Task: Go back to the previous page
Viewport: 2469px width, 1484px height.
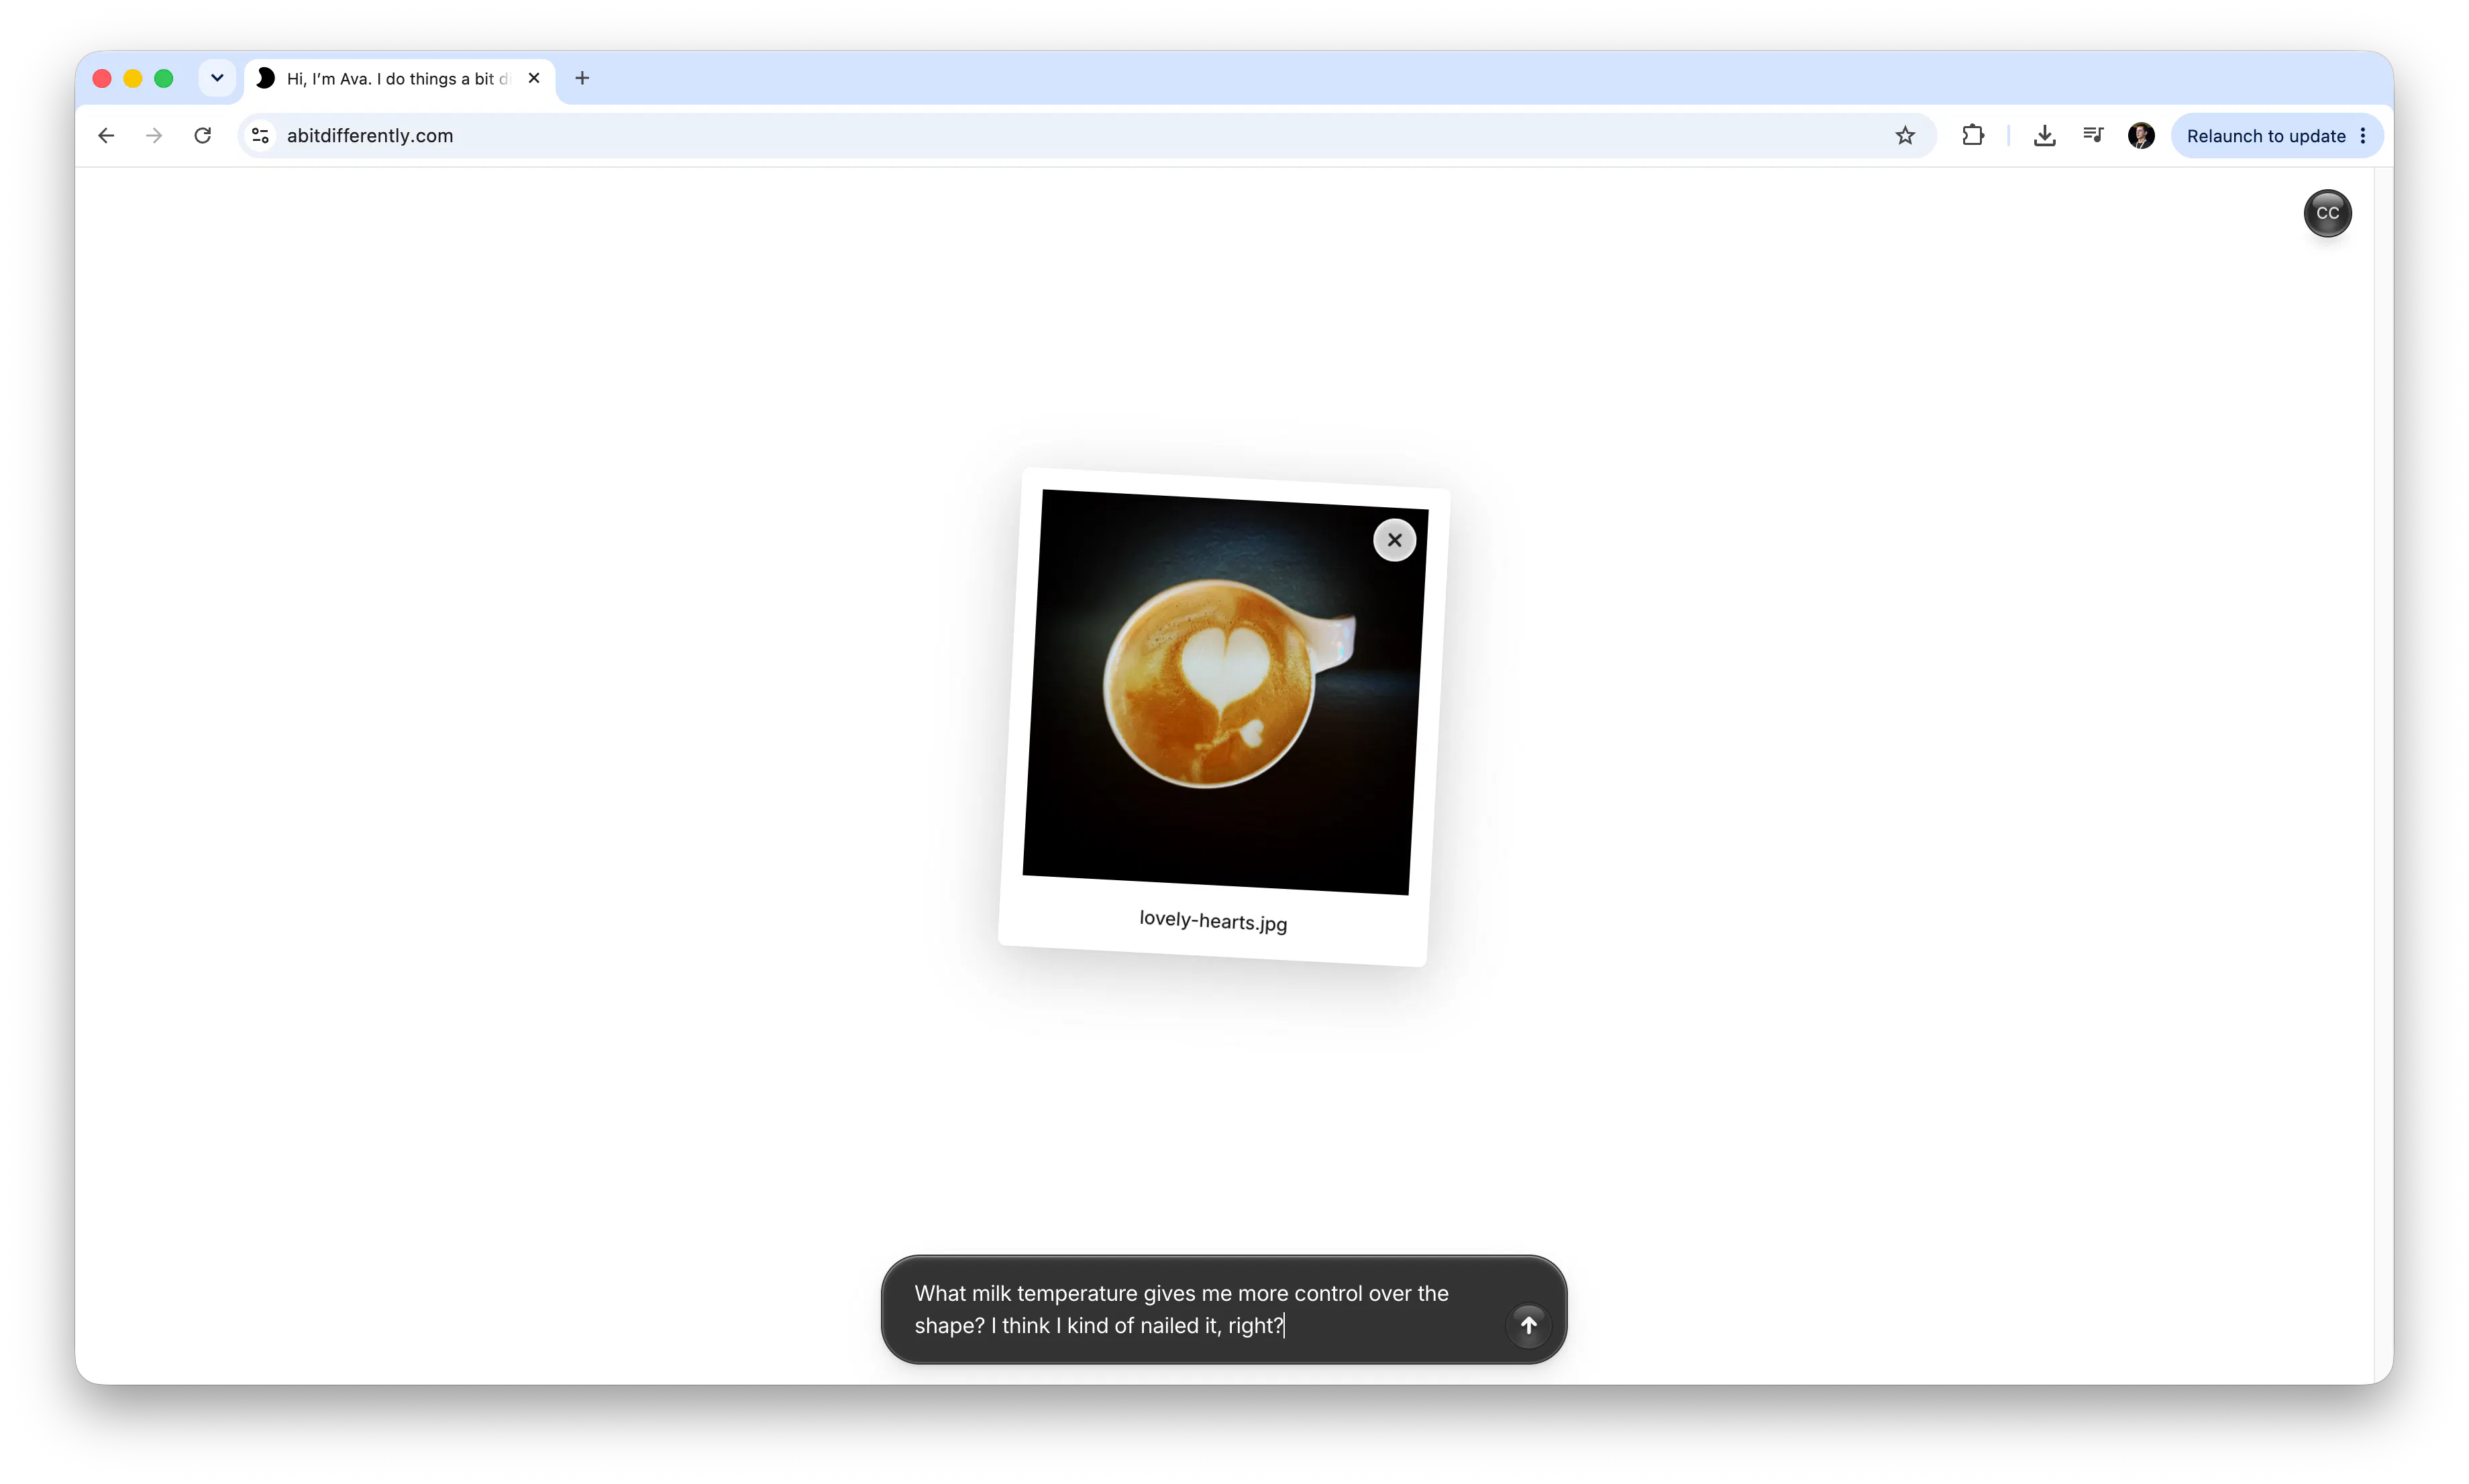Action: pyautogui.click(x=106, y=135)
